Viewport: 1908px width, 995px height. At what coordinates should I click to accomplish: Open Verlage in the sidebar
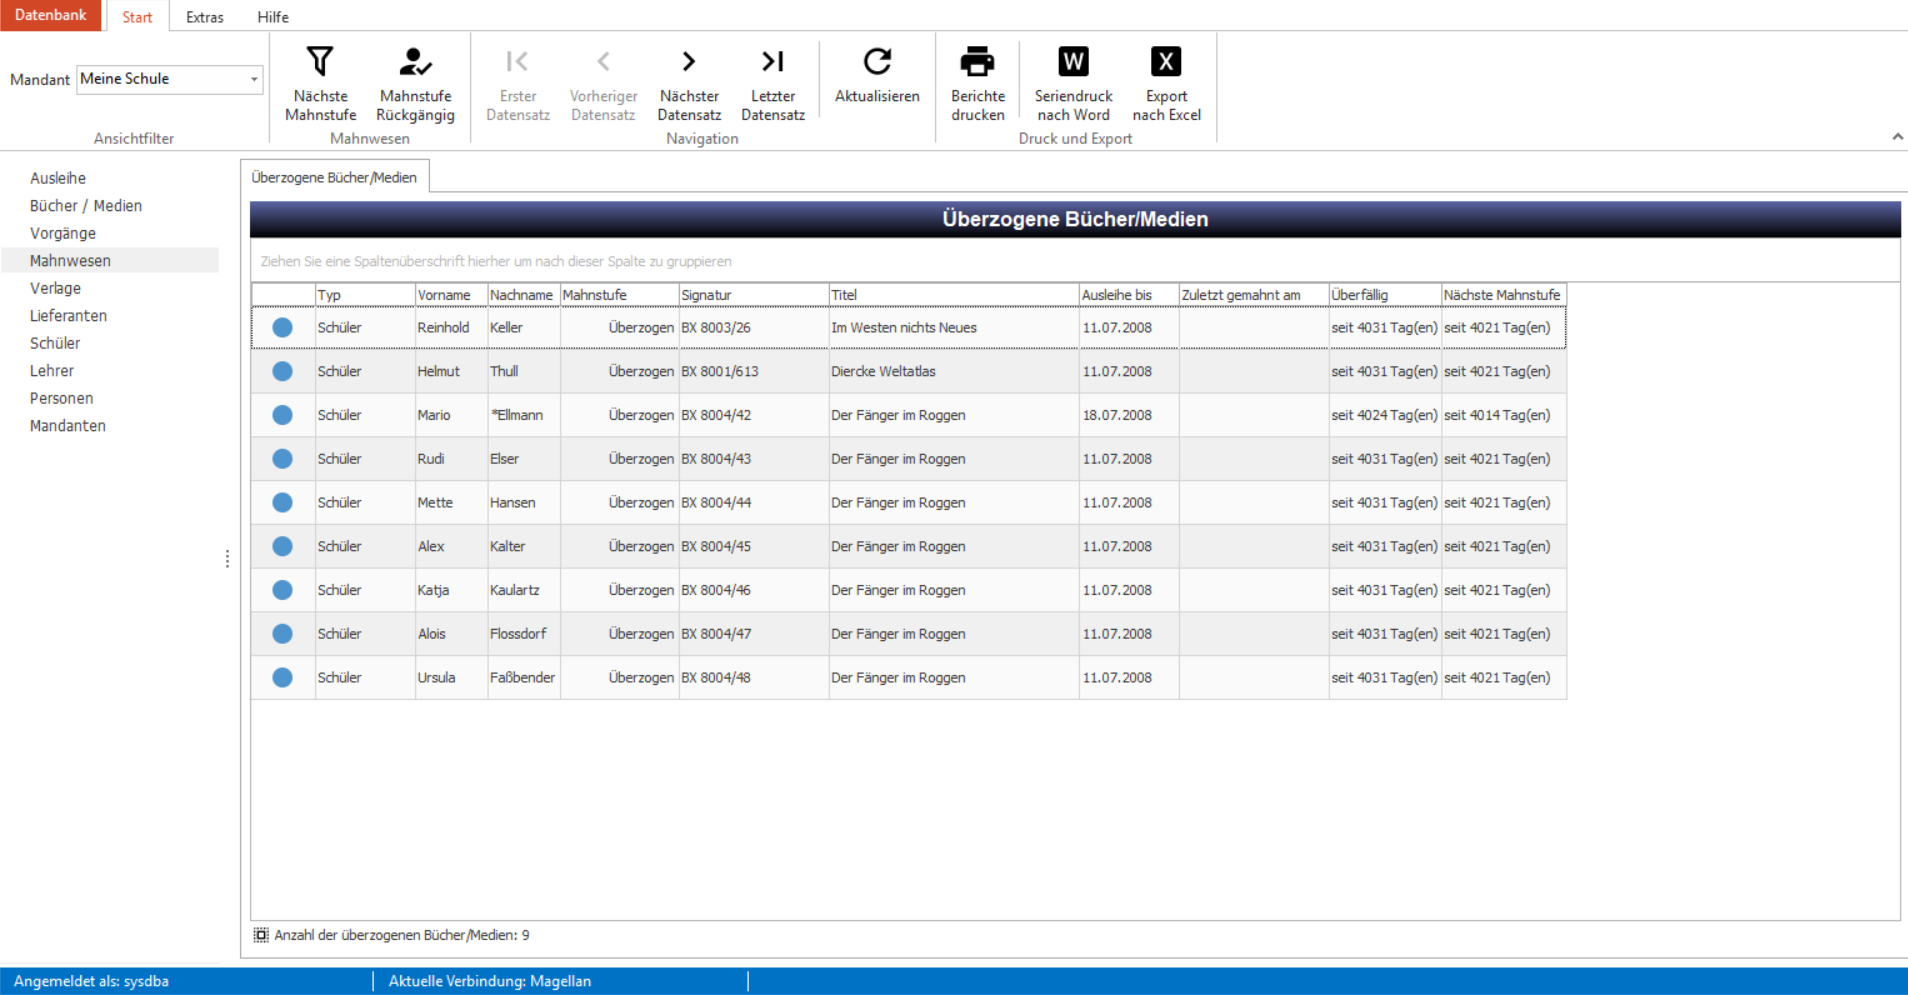[x=55, y=288]
